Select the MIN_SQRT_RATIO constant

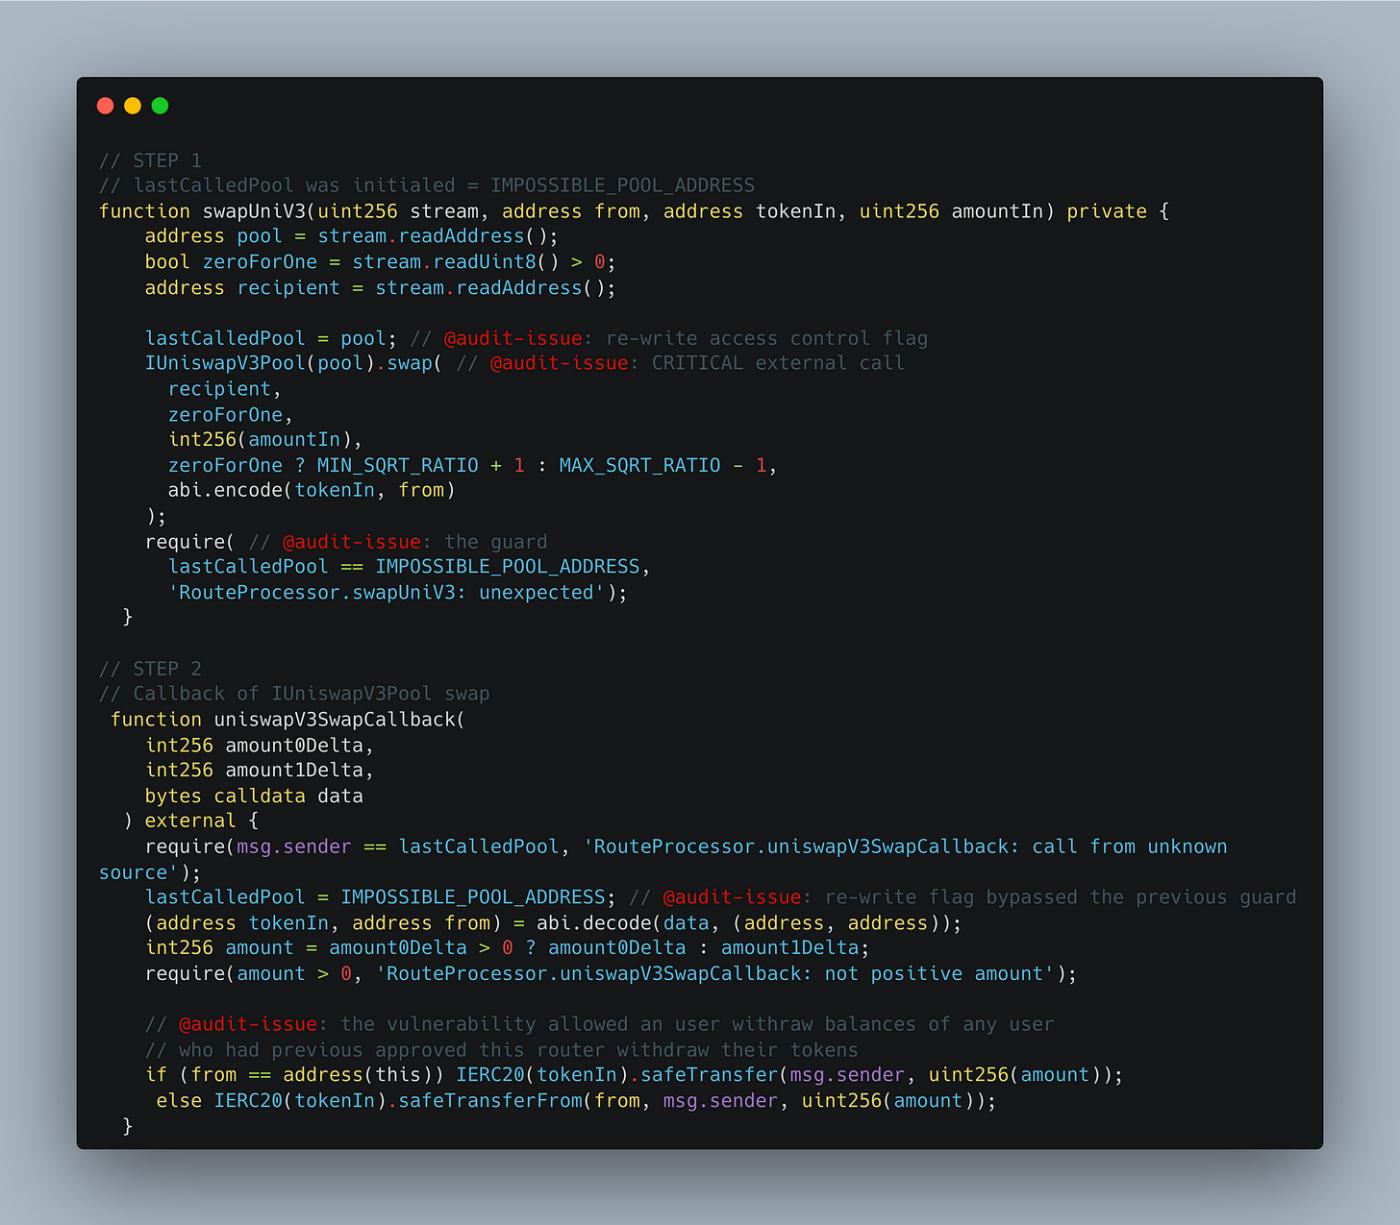click(398, 465)
